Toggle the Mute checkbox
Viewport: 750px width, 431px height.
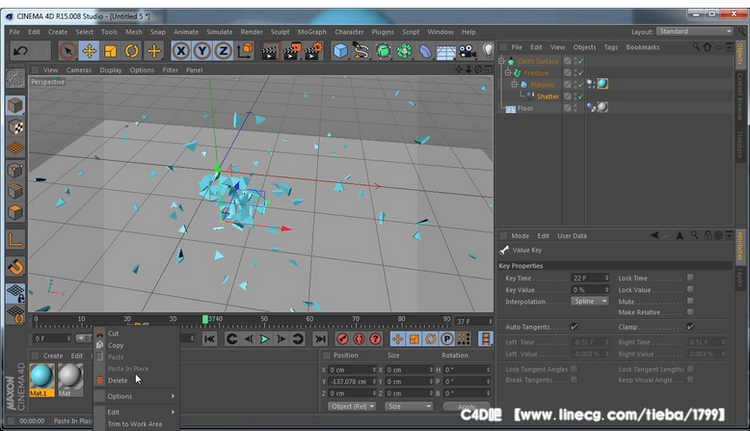[690, 301]
